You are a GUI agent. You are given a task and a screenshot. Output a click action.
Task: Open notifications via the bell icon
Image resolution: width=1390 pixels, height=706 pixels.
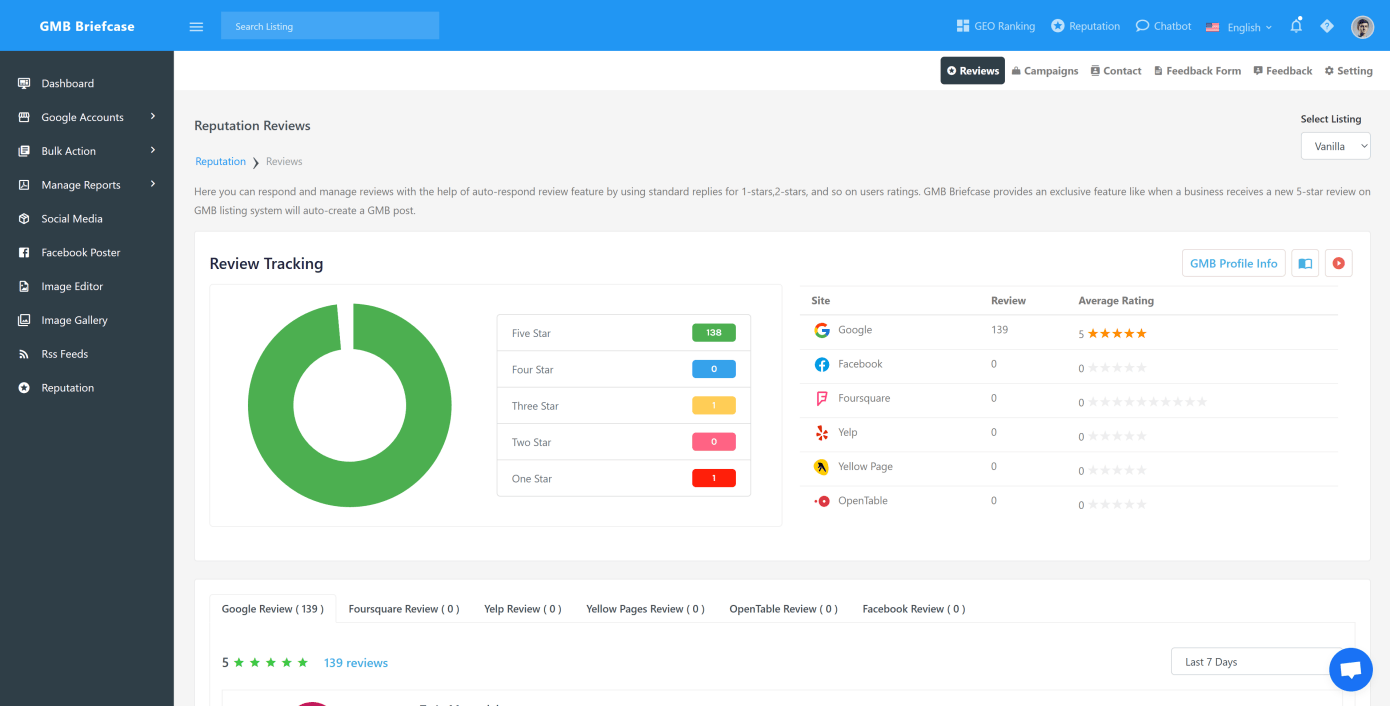tap(1296, 26)
